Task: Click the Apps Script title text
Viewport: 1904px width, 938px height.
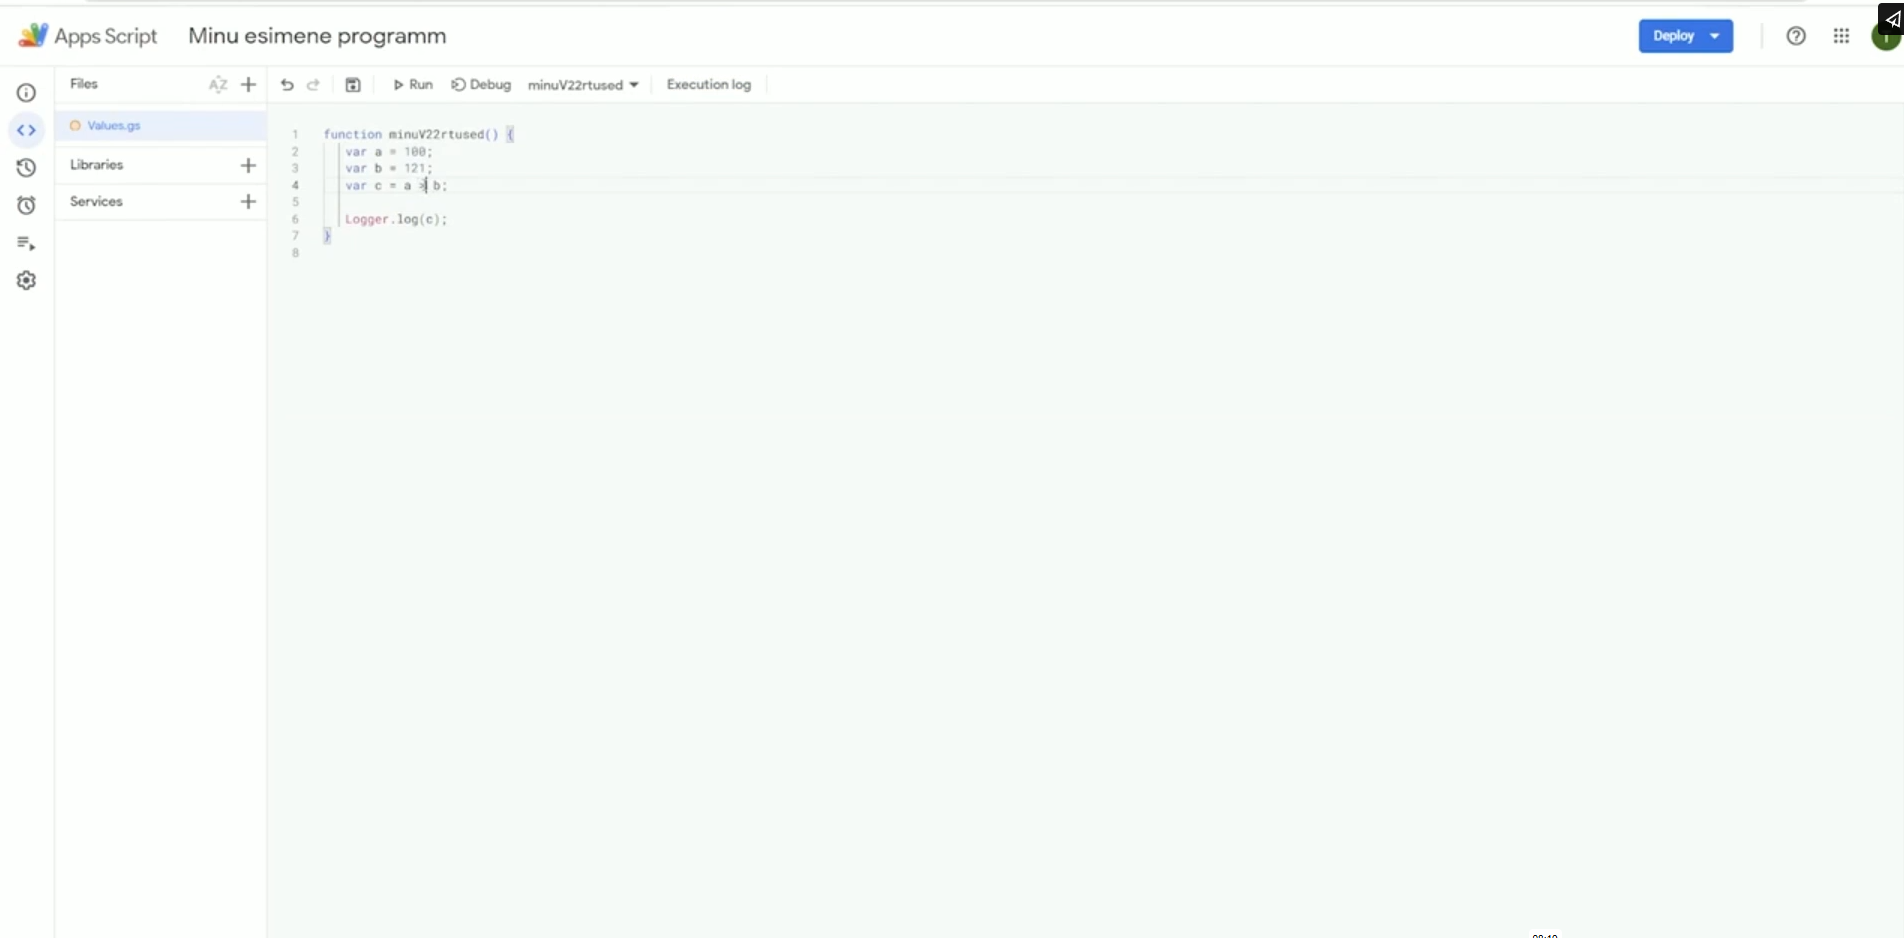Action: pos(106,36)
